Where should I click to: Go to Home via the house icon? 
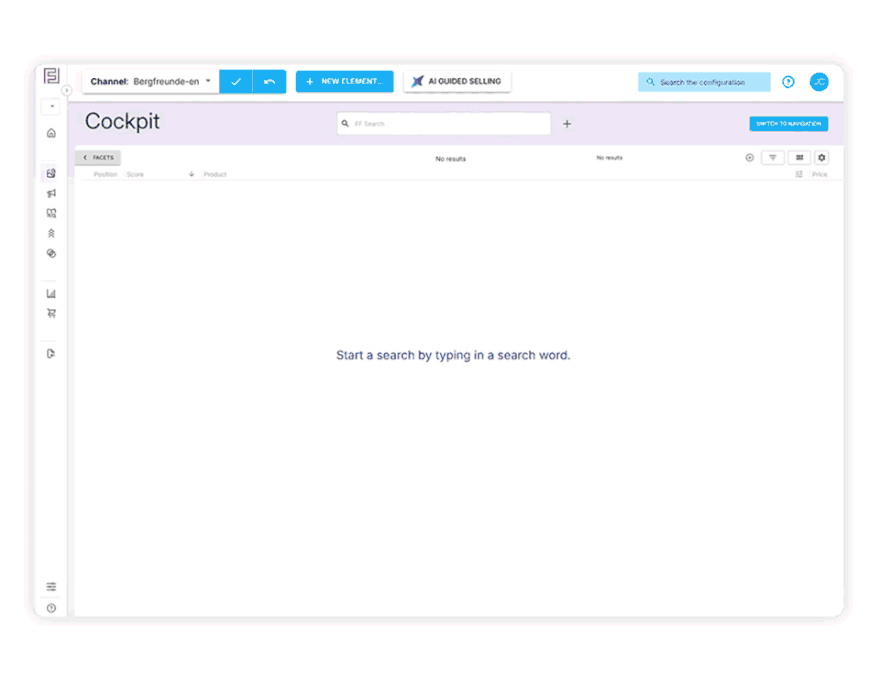click(51, 133)
